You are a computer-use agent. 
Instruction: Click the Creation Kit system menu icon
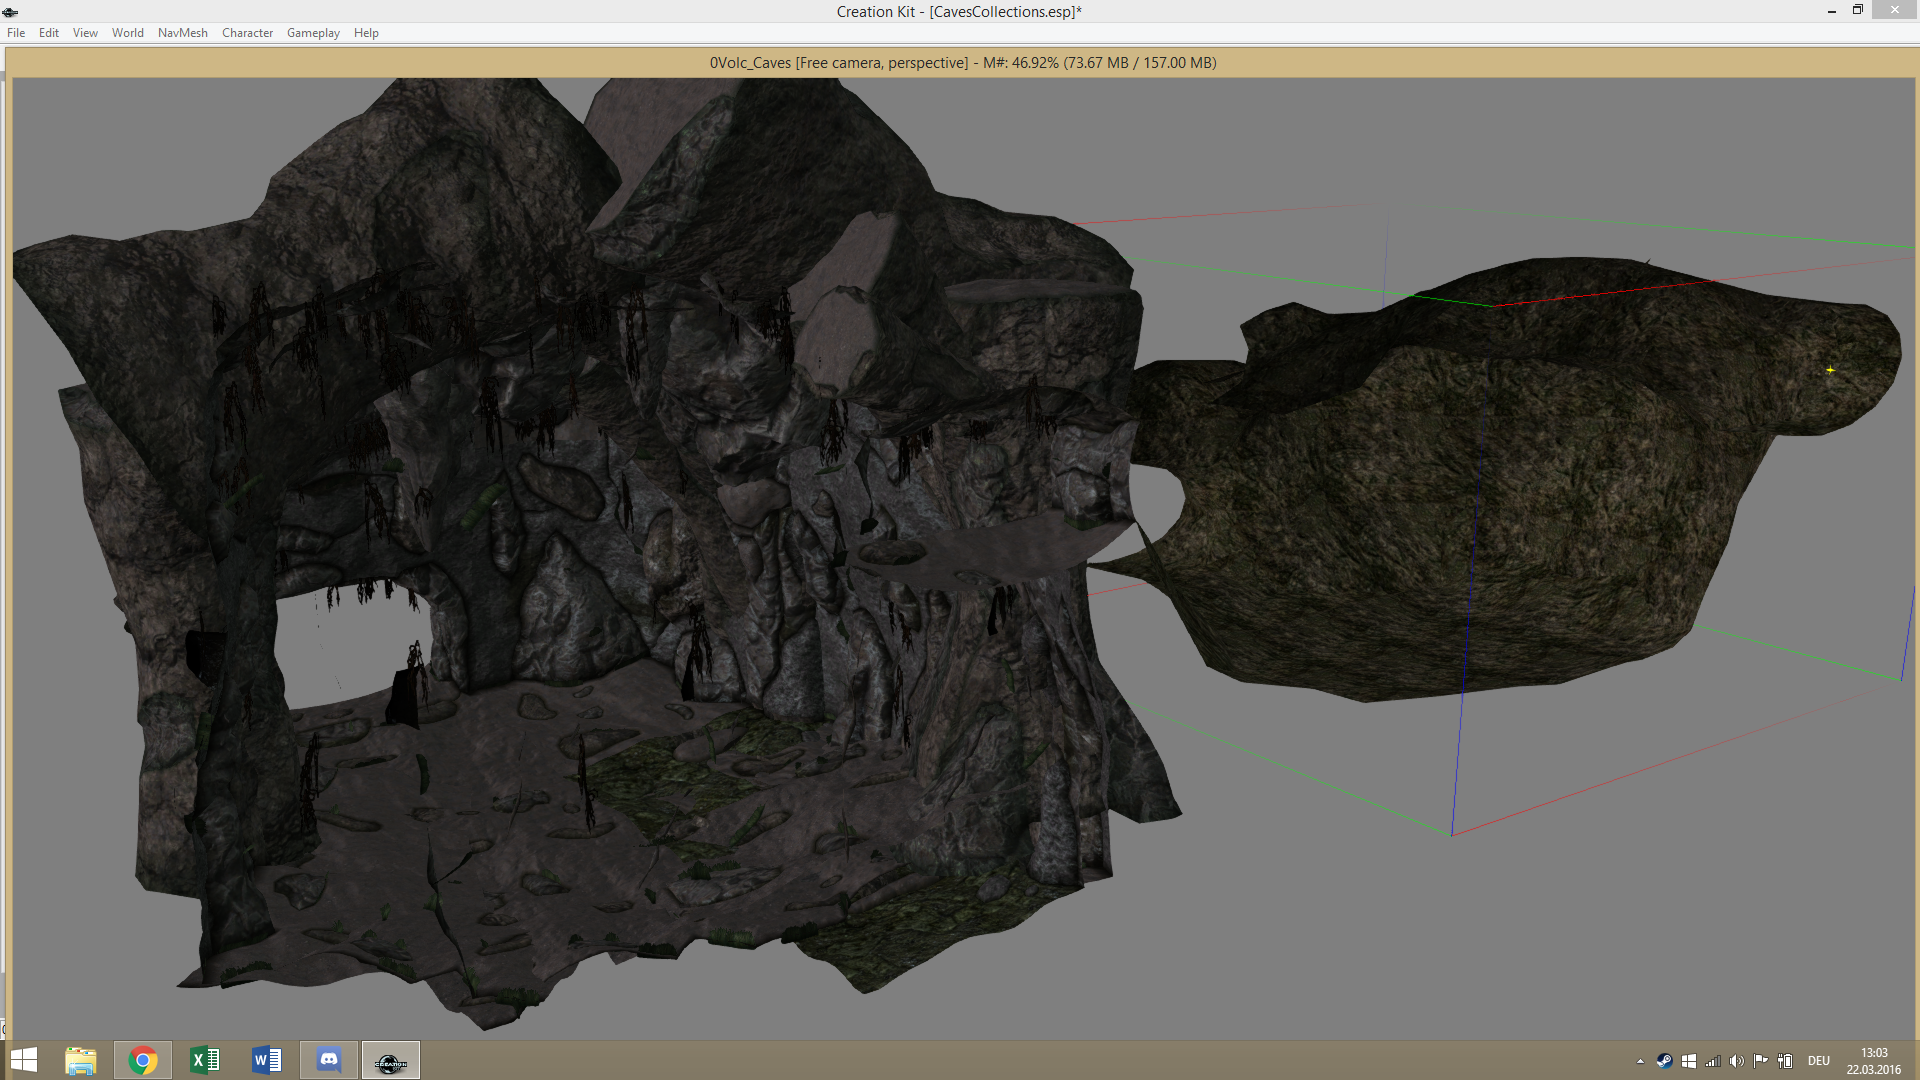[11, 12]
